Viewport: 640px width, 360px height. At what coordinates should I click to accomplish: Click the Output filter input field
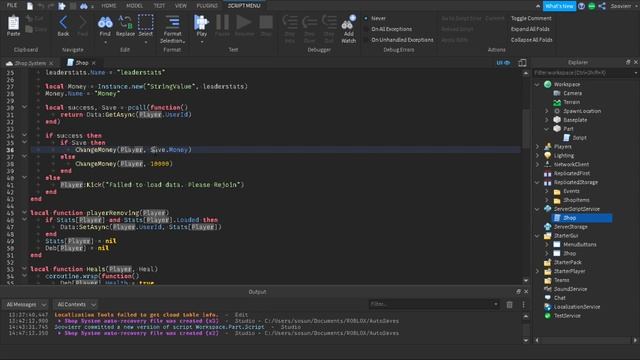[434, 304]
